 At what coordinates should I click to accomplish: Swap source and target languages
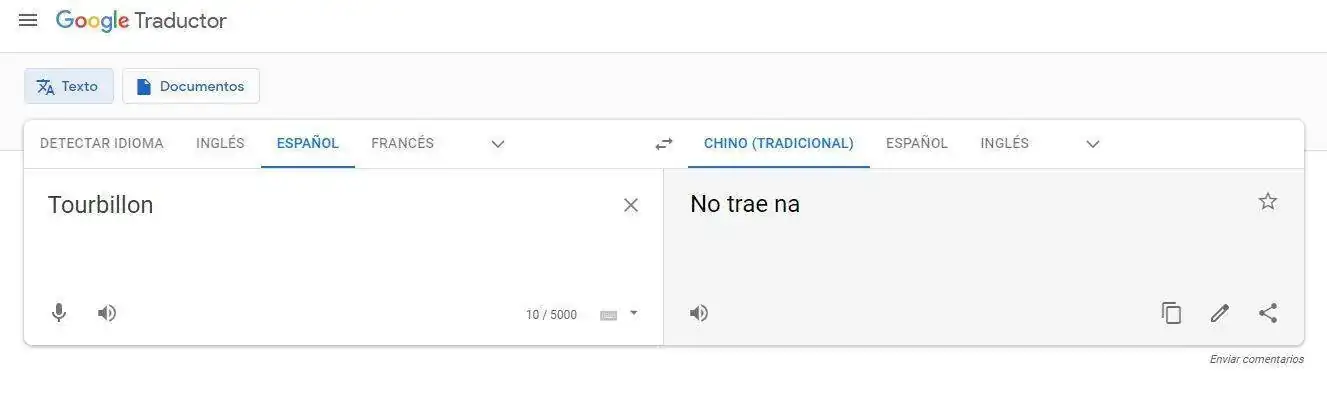pyautogui.click(x=664, y=144)
